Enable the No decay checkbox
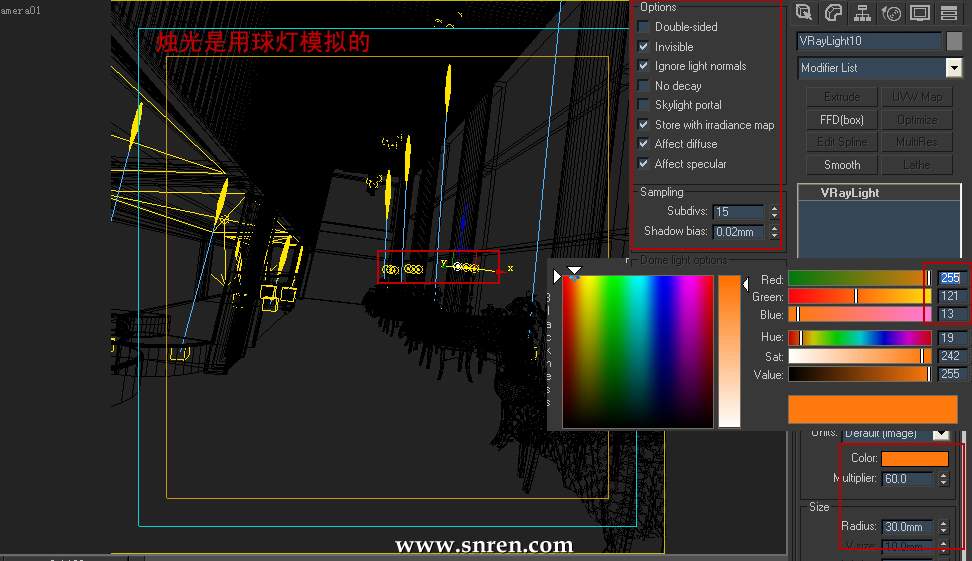Viewport: 972px width, 561px height. [x=643, y=86]
